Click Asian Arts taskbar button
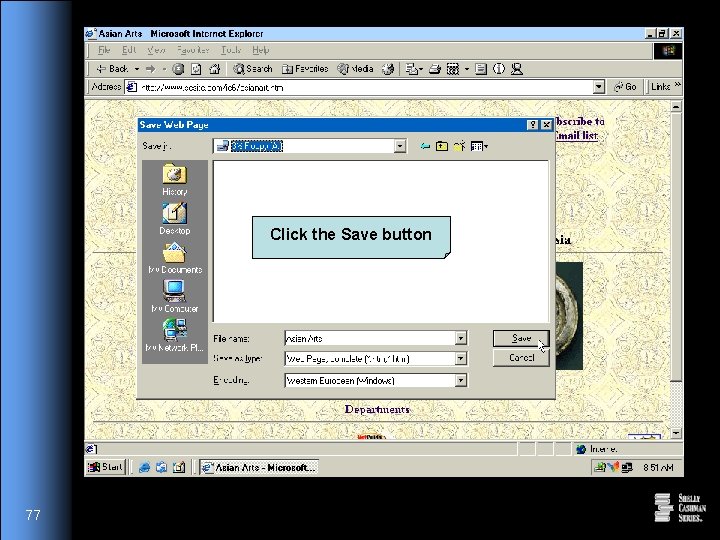 click(259, 467)
